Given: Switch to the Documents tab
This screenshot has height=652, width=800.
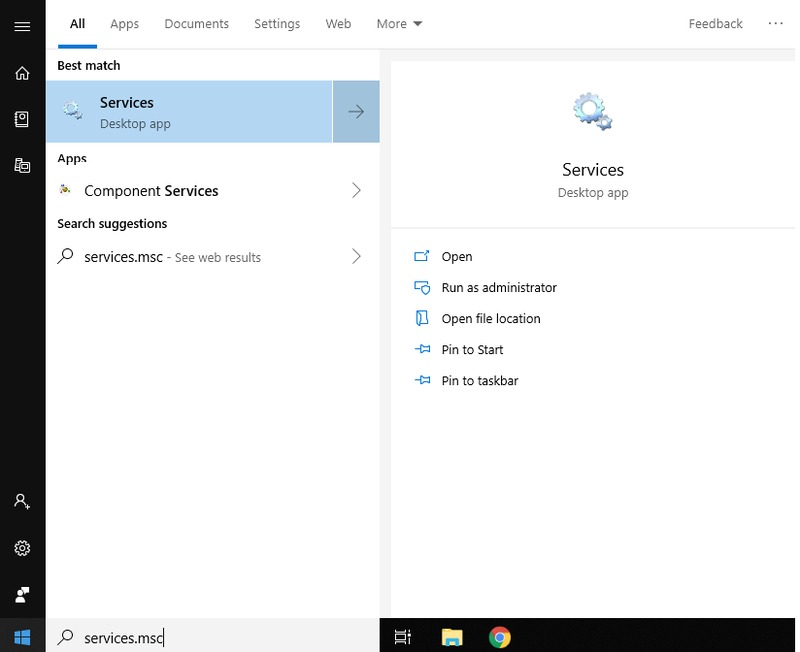Looking at the screenshot, I should point(196,24).
